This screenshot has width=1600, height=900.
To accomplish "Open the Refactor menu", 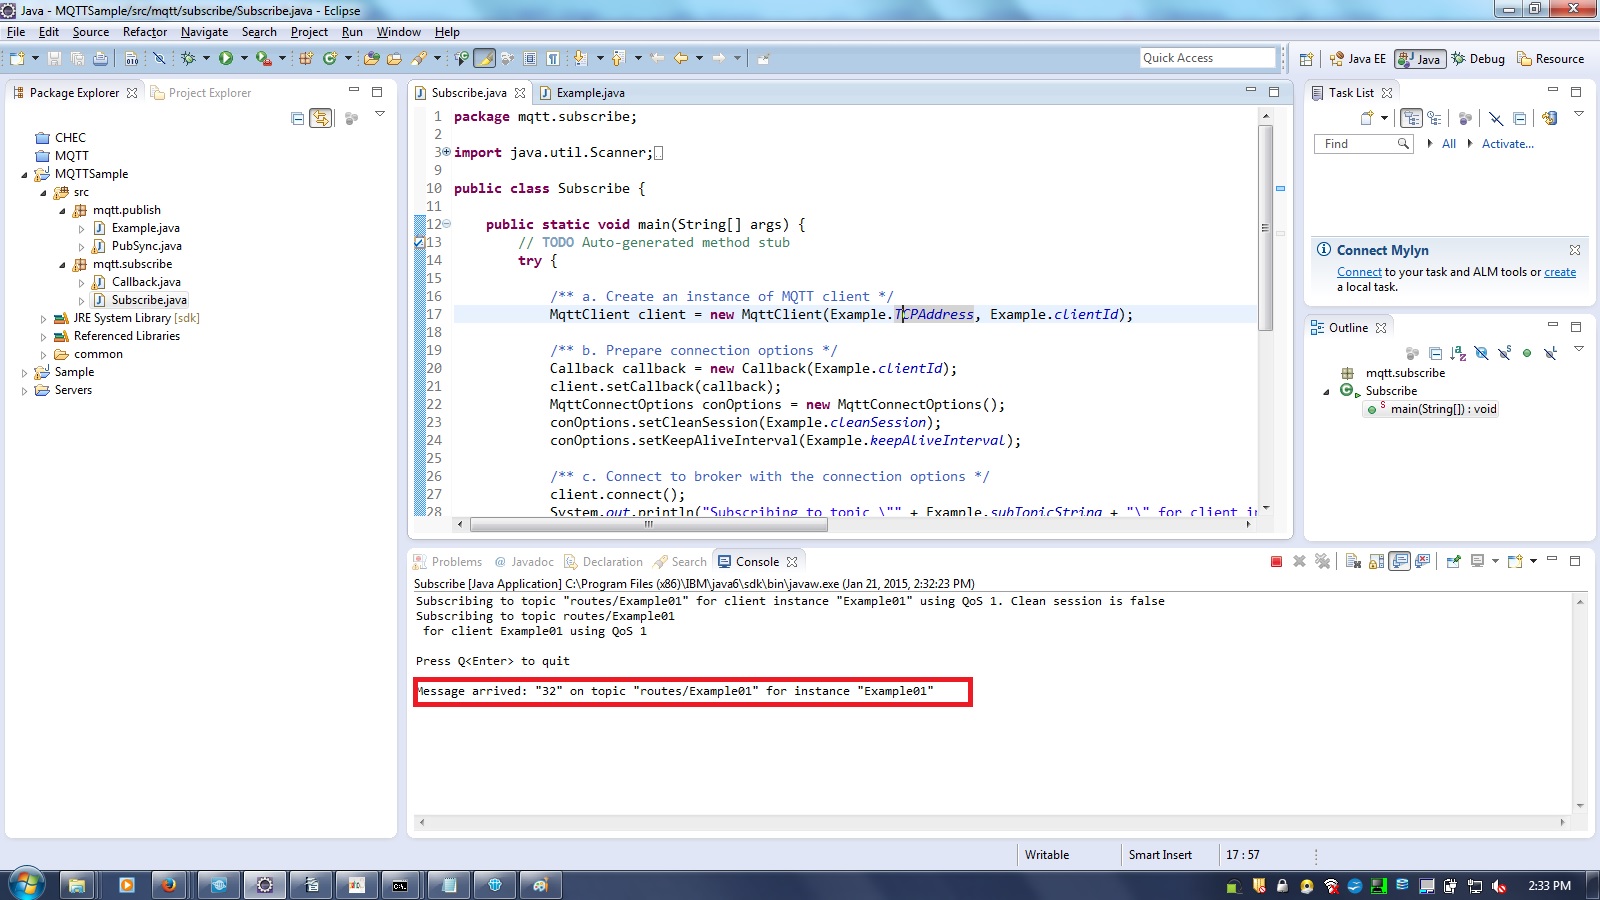I will 145,32.
